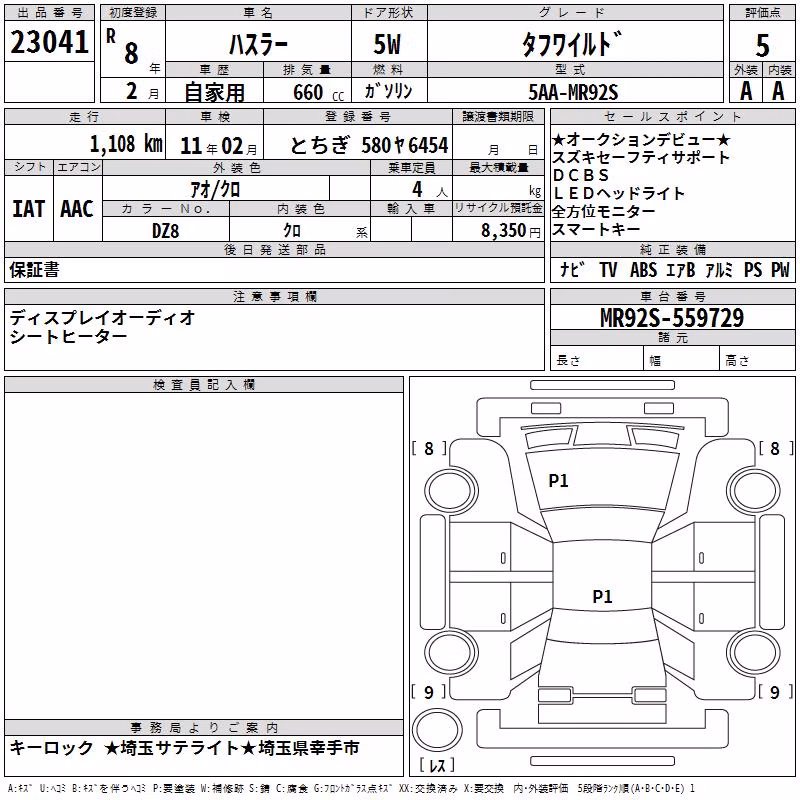Viewport: 800px width, 800px height.
Task: Click PS equipment label
Action: (x=753, y=269)
